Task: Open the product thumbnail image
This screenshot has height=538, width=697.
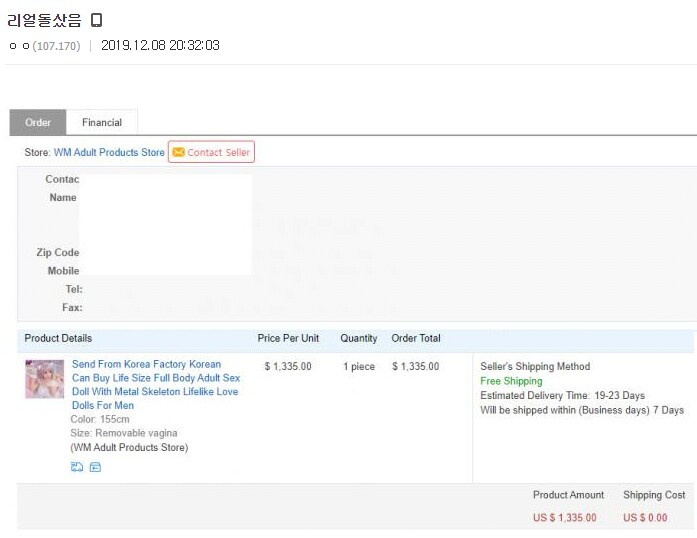Action: pyautogui.click(x=44, y=380)
